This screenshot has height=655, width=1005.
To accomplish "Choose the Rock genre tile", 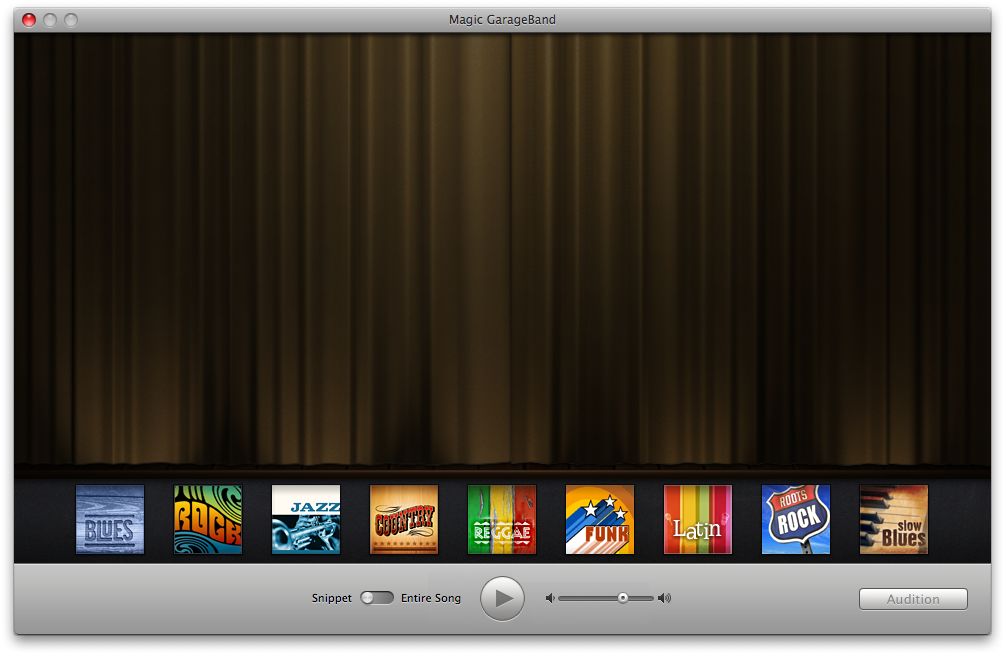I will tap(208, 519).
